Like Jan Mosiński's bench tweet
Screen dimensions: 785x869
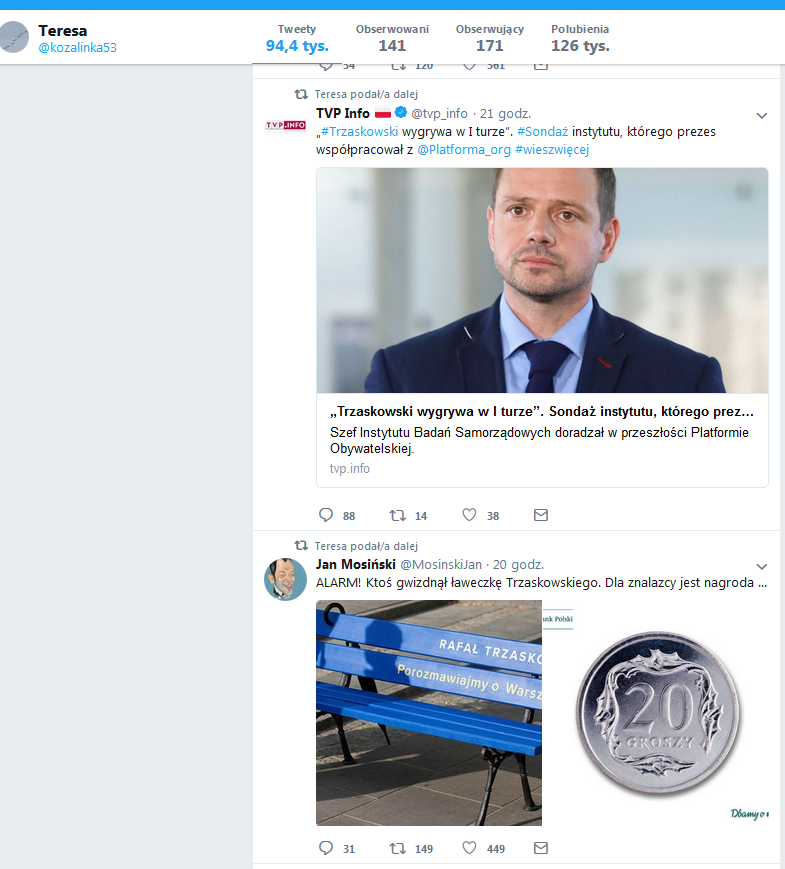(469, 848)
